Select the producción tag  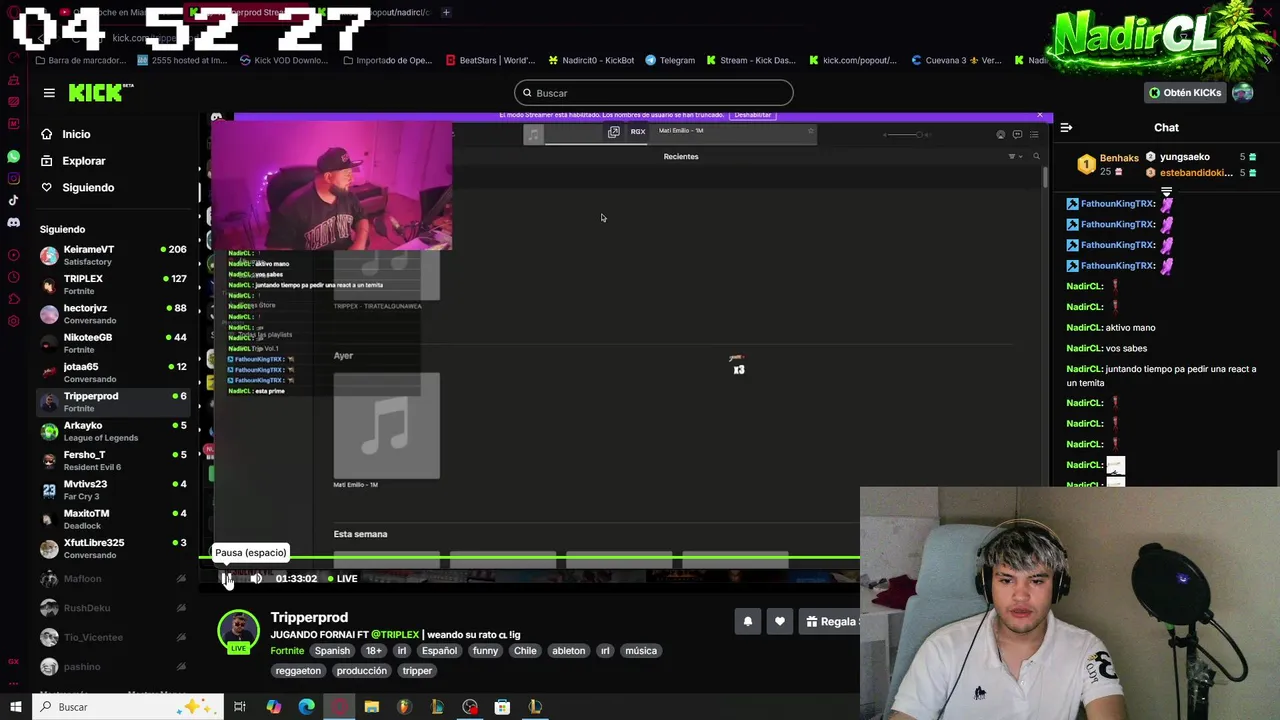[361, 671]
